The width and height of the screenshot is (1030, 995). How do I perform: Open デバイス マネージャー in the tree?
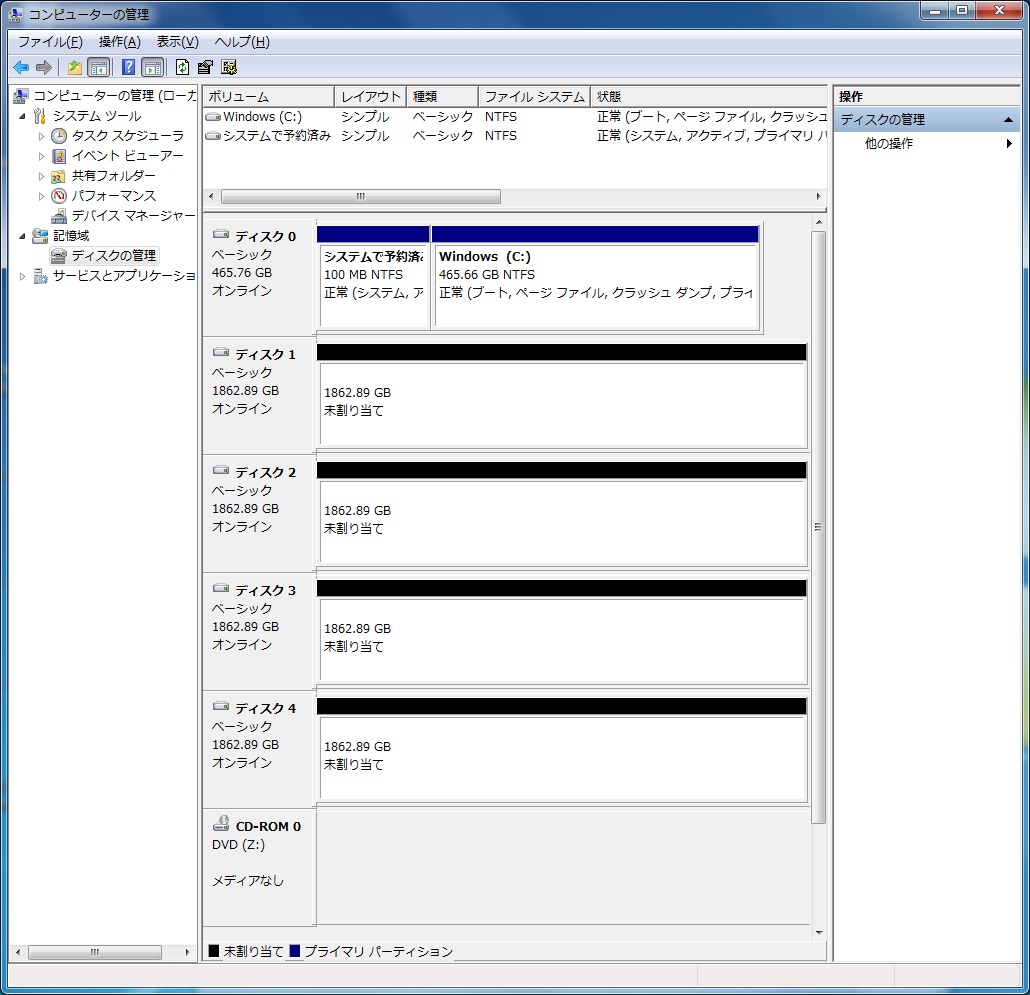pyautogui.click(x=132, y=216)
